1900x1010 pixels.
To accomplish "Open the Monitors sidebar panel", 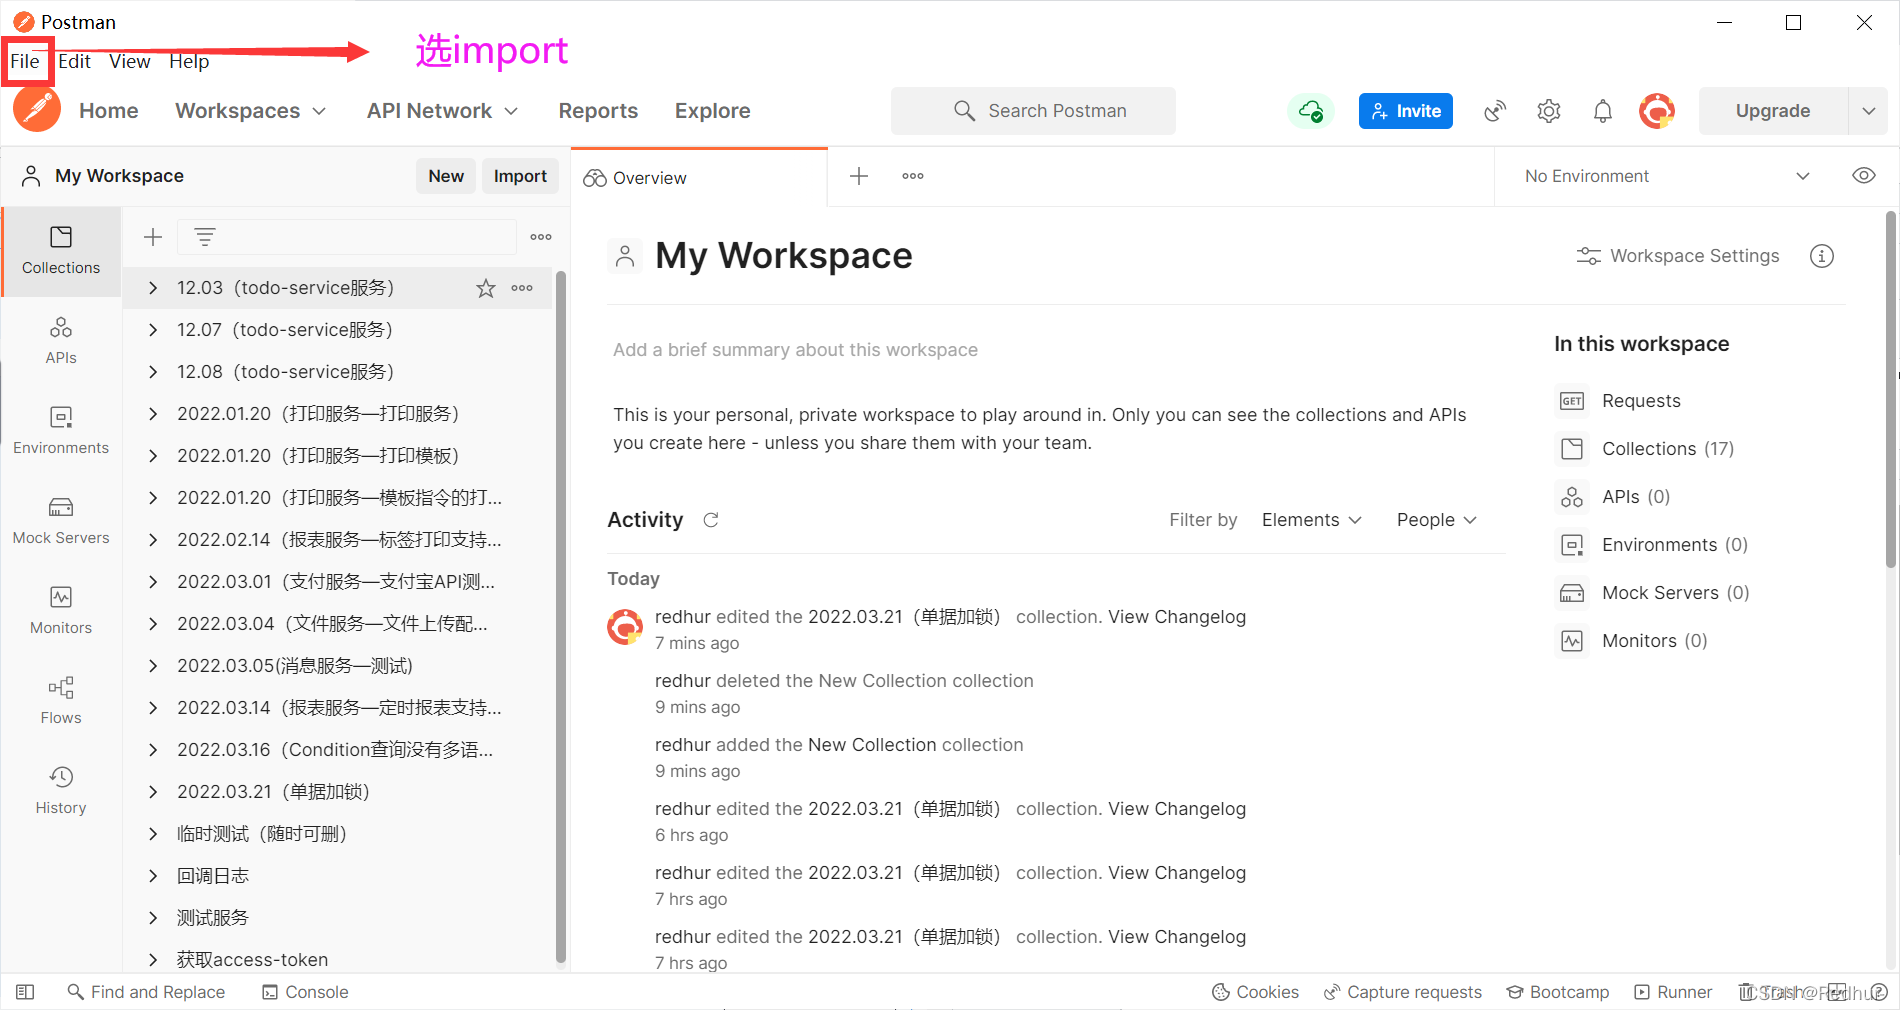I will click(61, 611).
